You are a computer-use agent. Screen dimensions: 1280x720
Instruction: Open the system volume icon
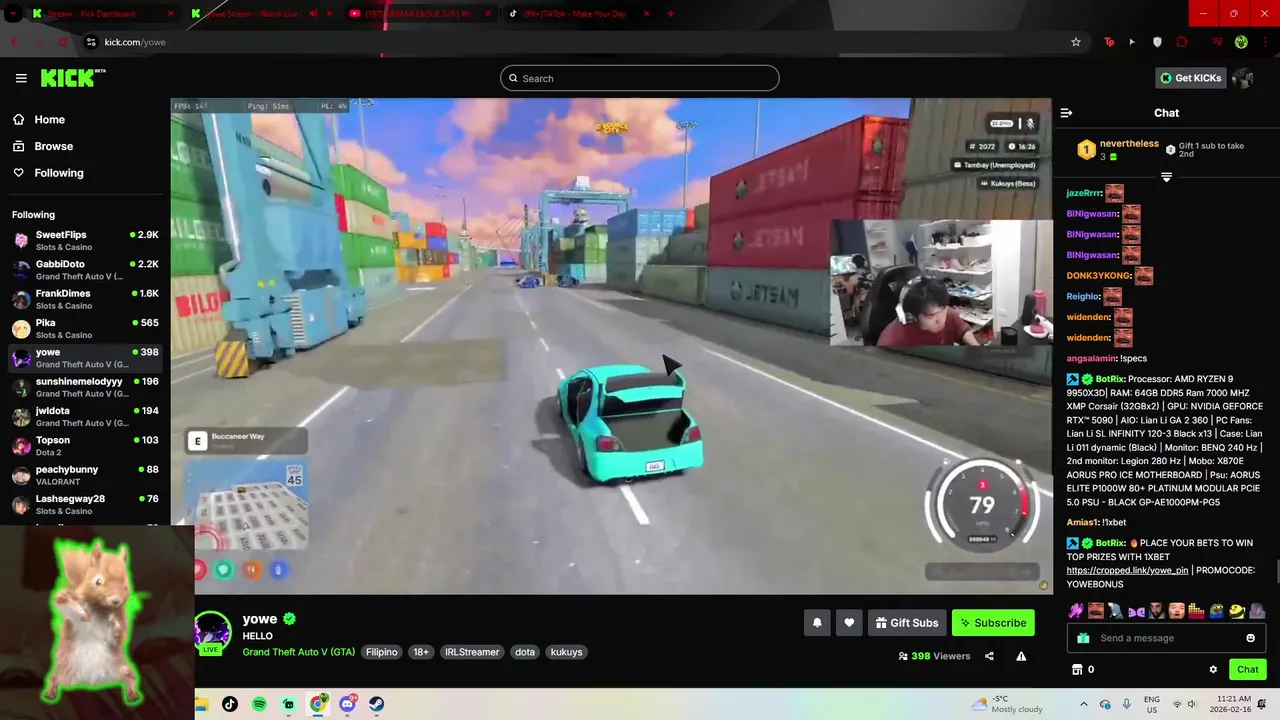1192,704
